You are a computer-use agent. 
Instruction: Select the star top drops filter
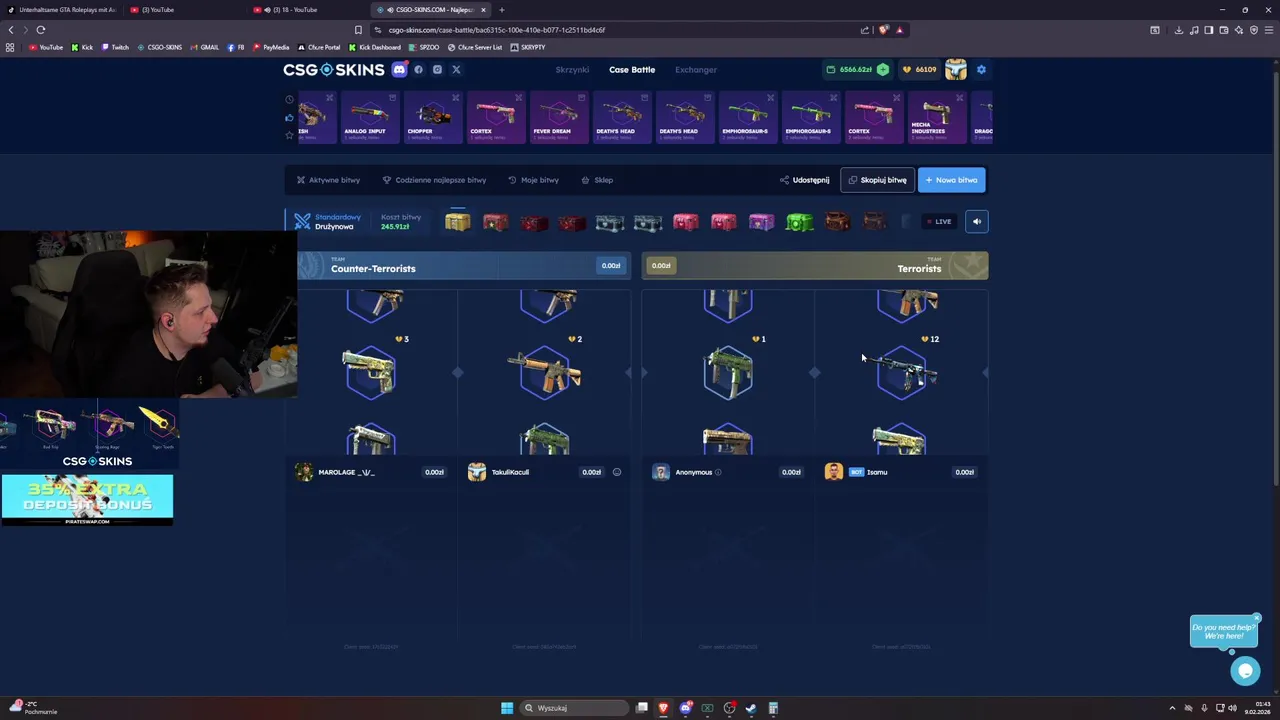pos(290,135)
